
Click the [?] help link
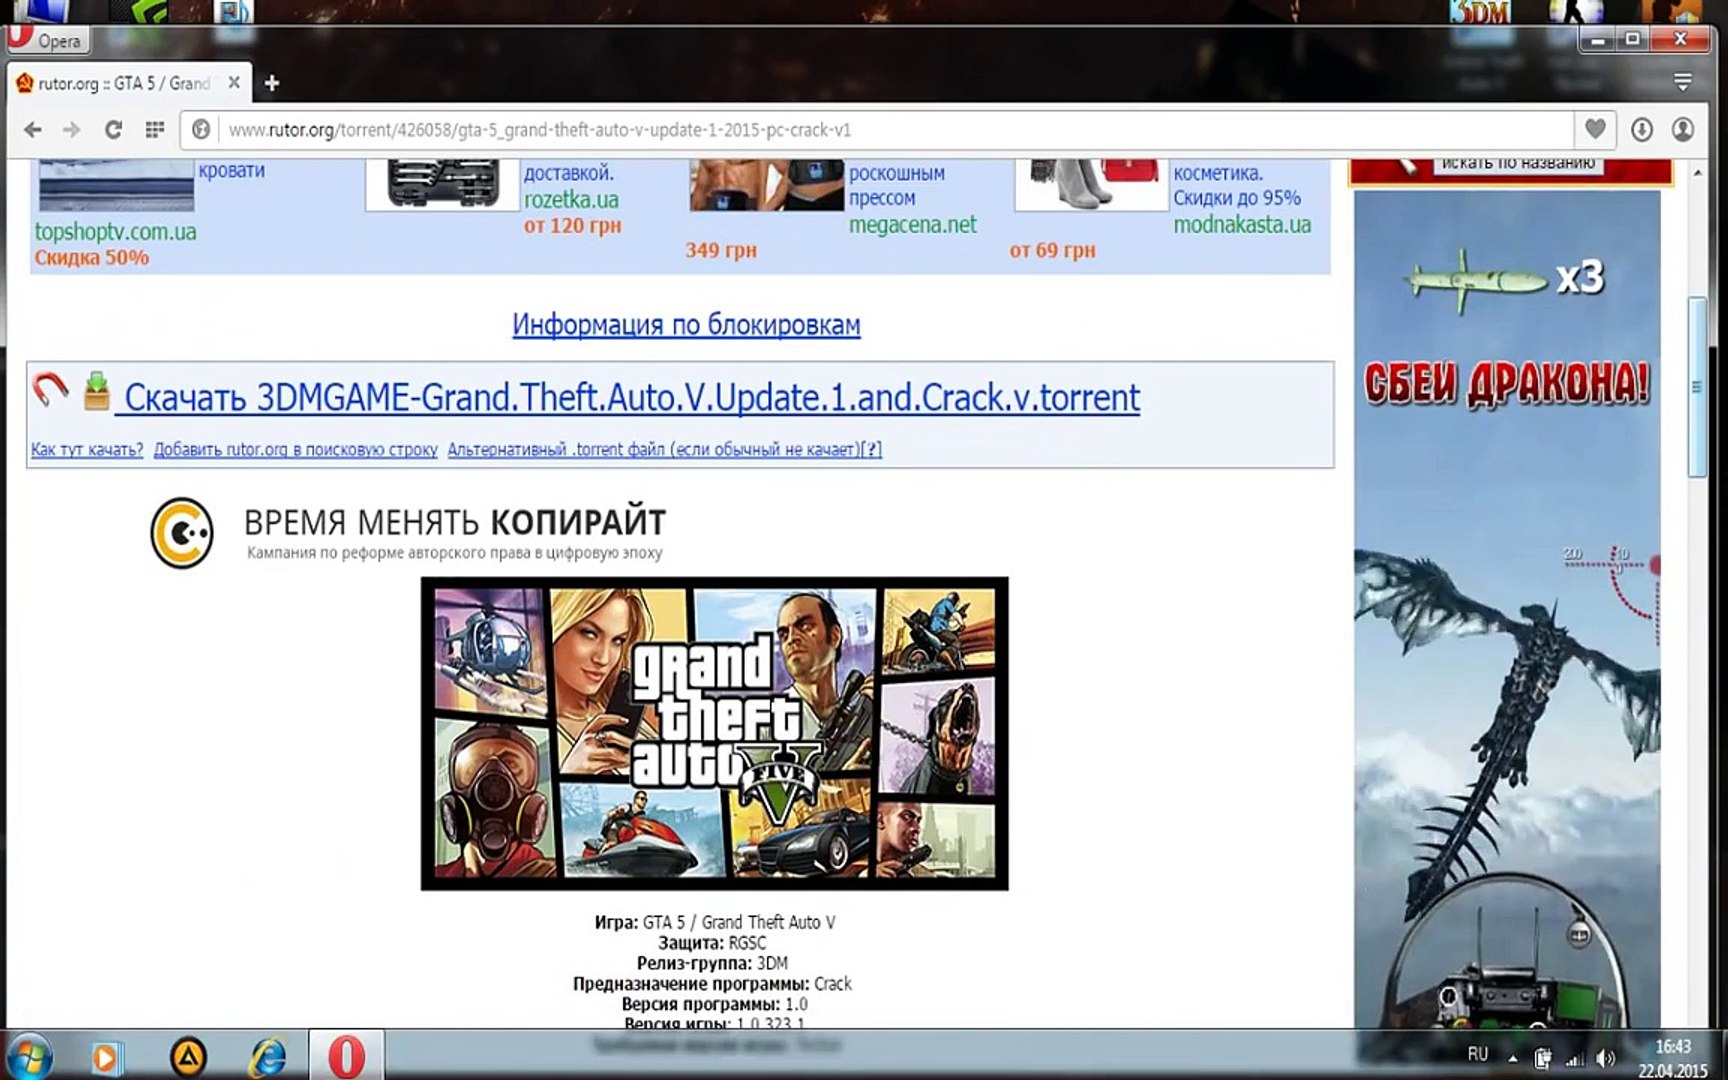tap(872, 450)
